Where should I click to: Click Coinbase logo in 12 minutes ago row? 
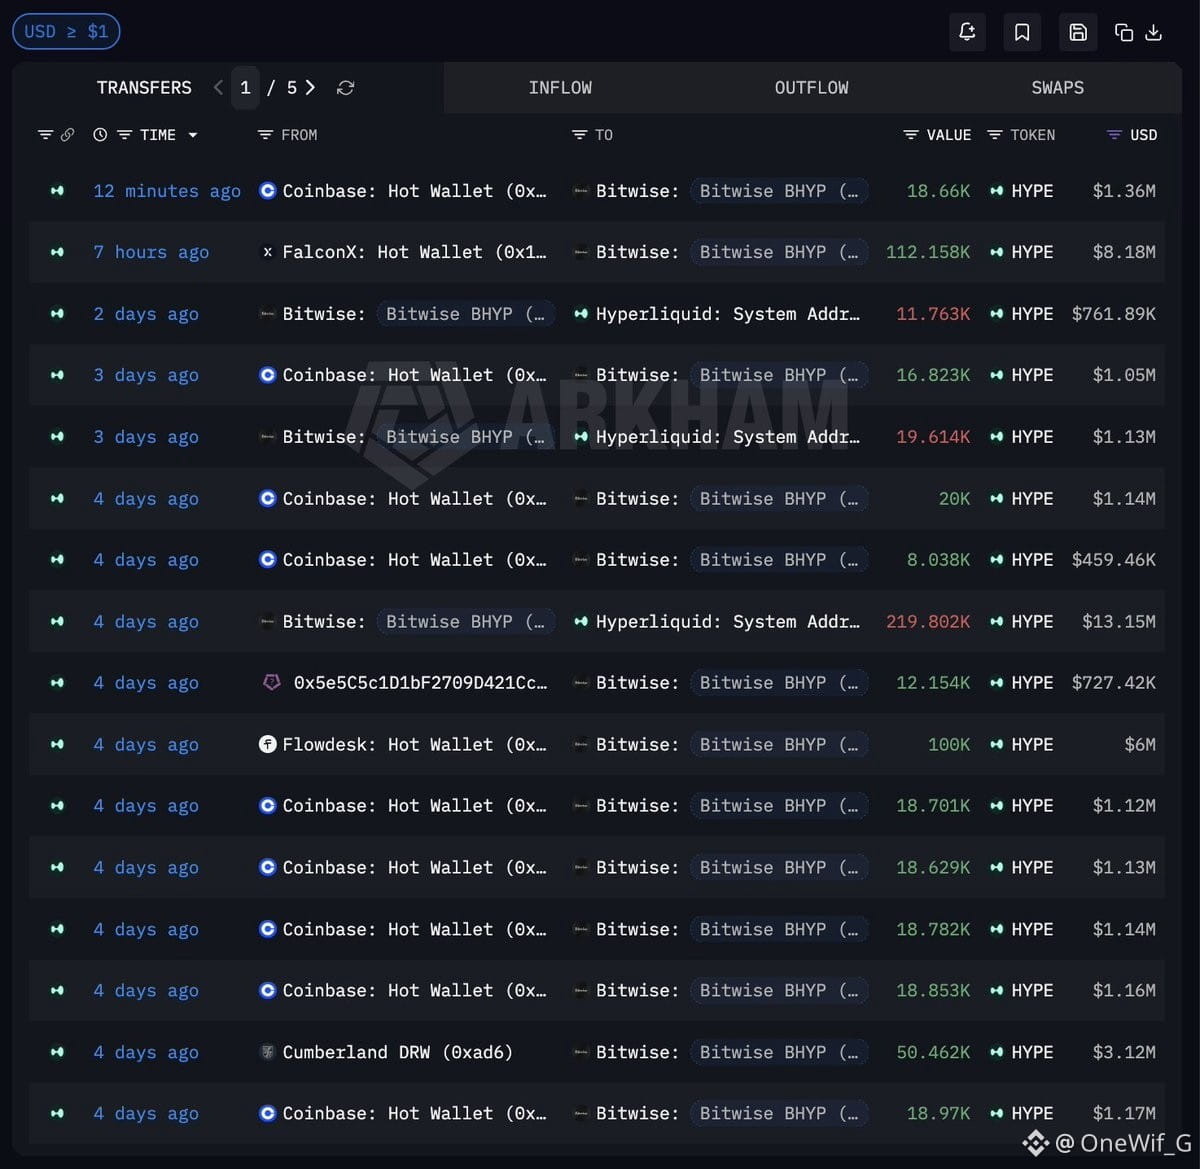[267, 191]
